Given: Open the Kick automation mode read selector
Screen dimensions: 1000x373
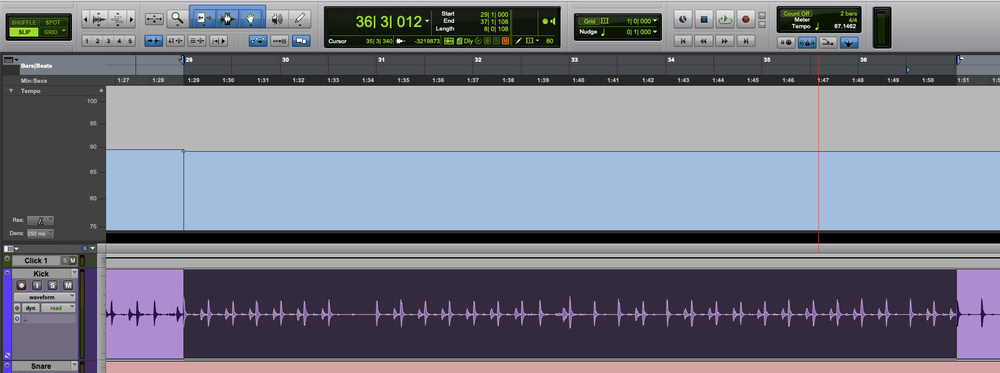Looking at the screenshot, I should tap(59, 308).
